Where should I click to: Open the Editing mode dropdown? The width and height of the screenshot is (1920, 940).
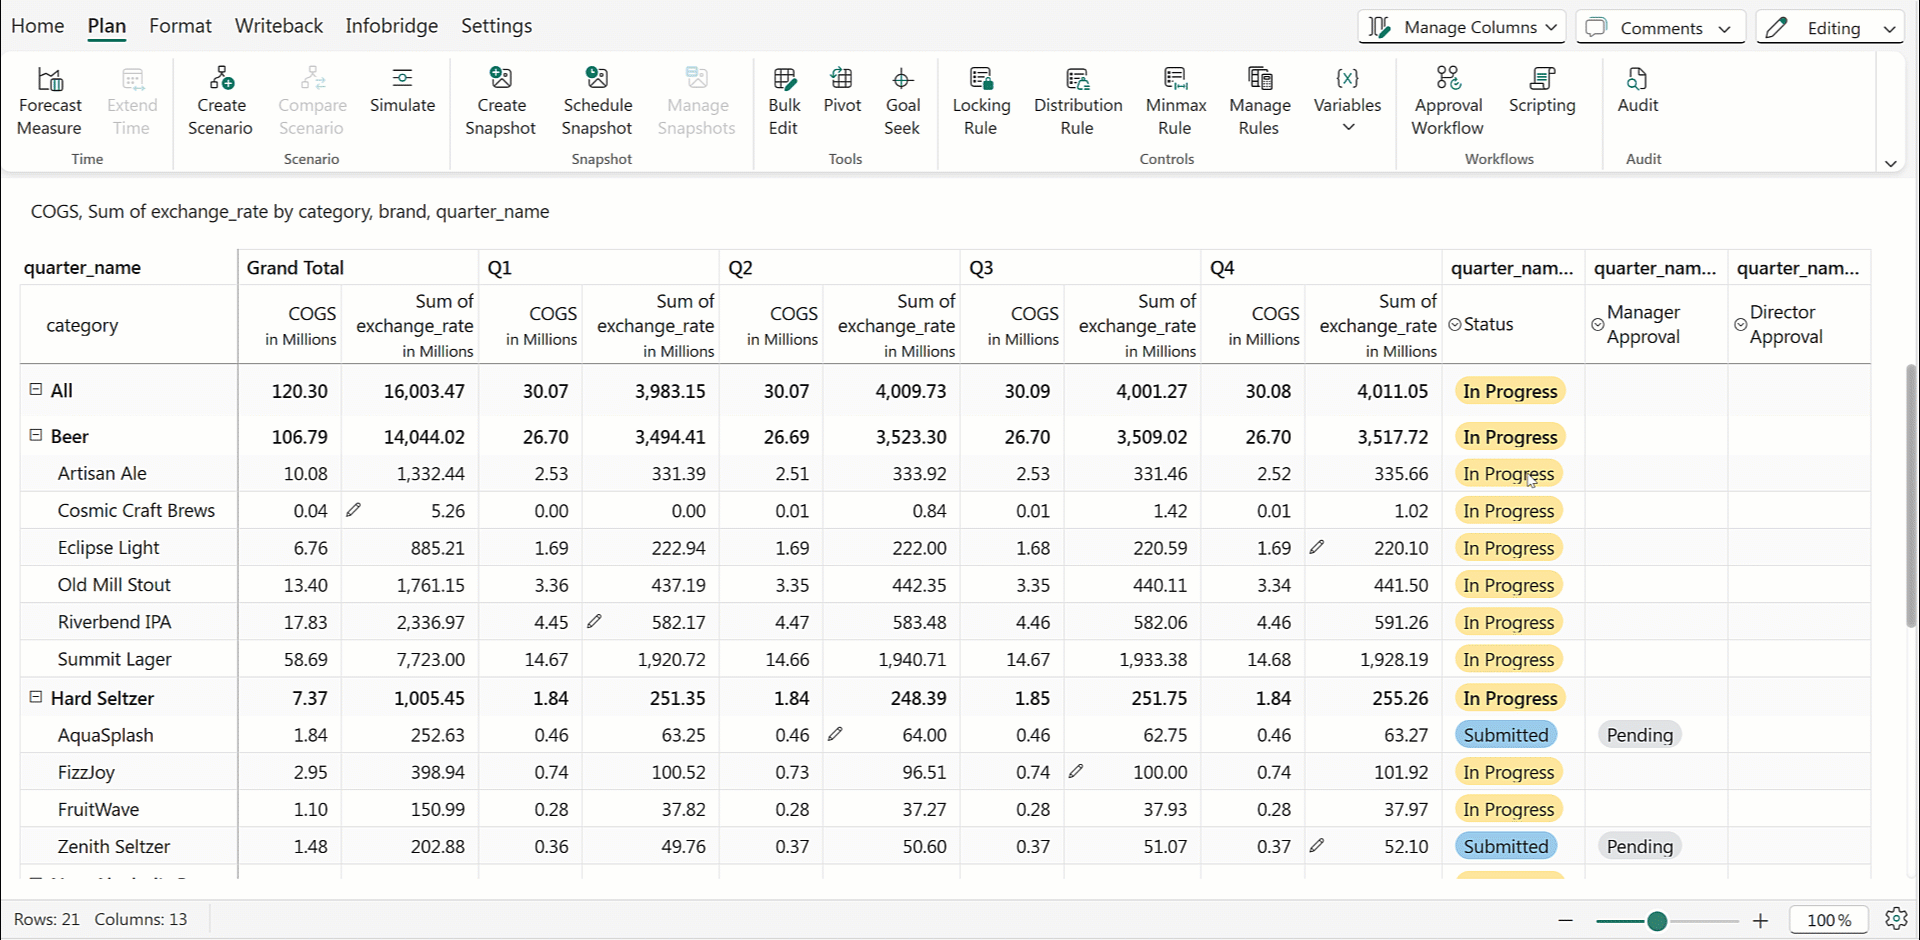pos(1829,28)
